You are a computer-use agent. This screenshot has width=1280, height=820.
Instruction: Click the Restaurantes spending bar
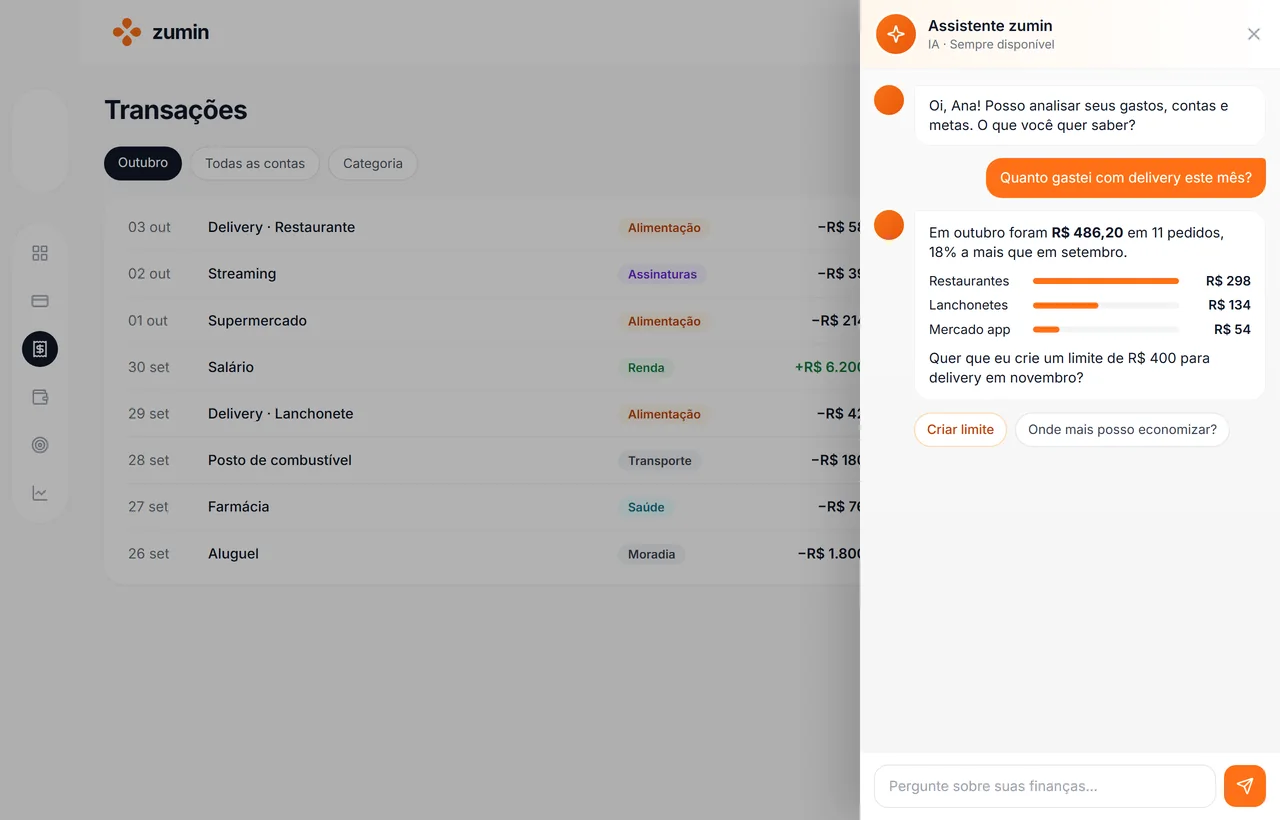point(1106,281)
